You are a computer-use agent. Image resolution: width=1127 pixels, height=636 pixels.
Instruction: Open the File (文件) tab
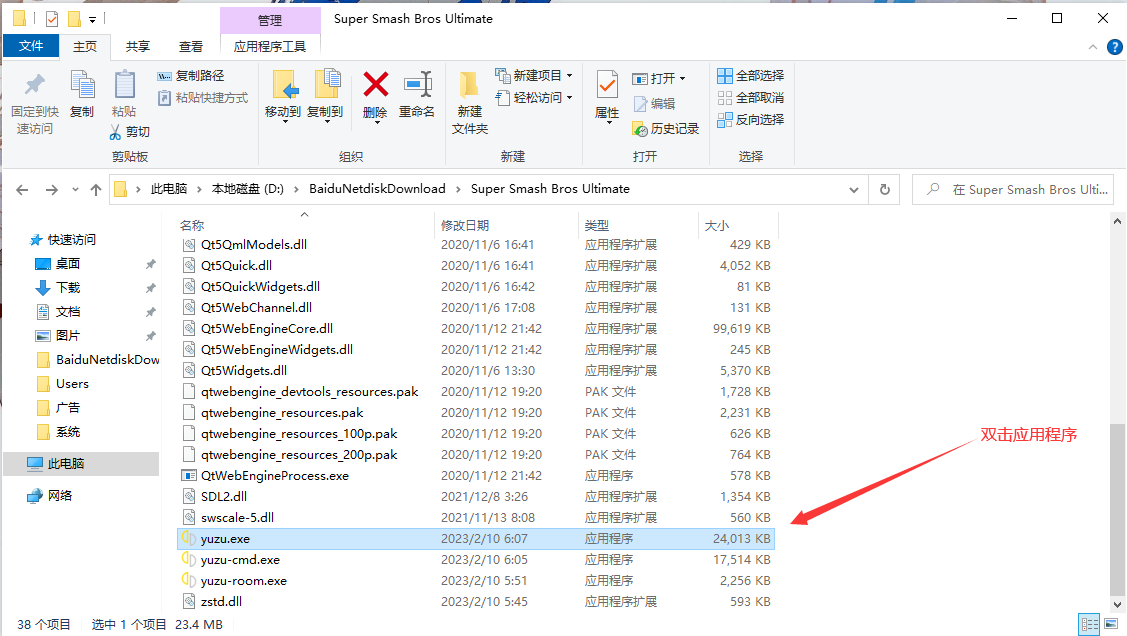point(31,45)
